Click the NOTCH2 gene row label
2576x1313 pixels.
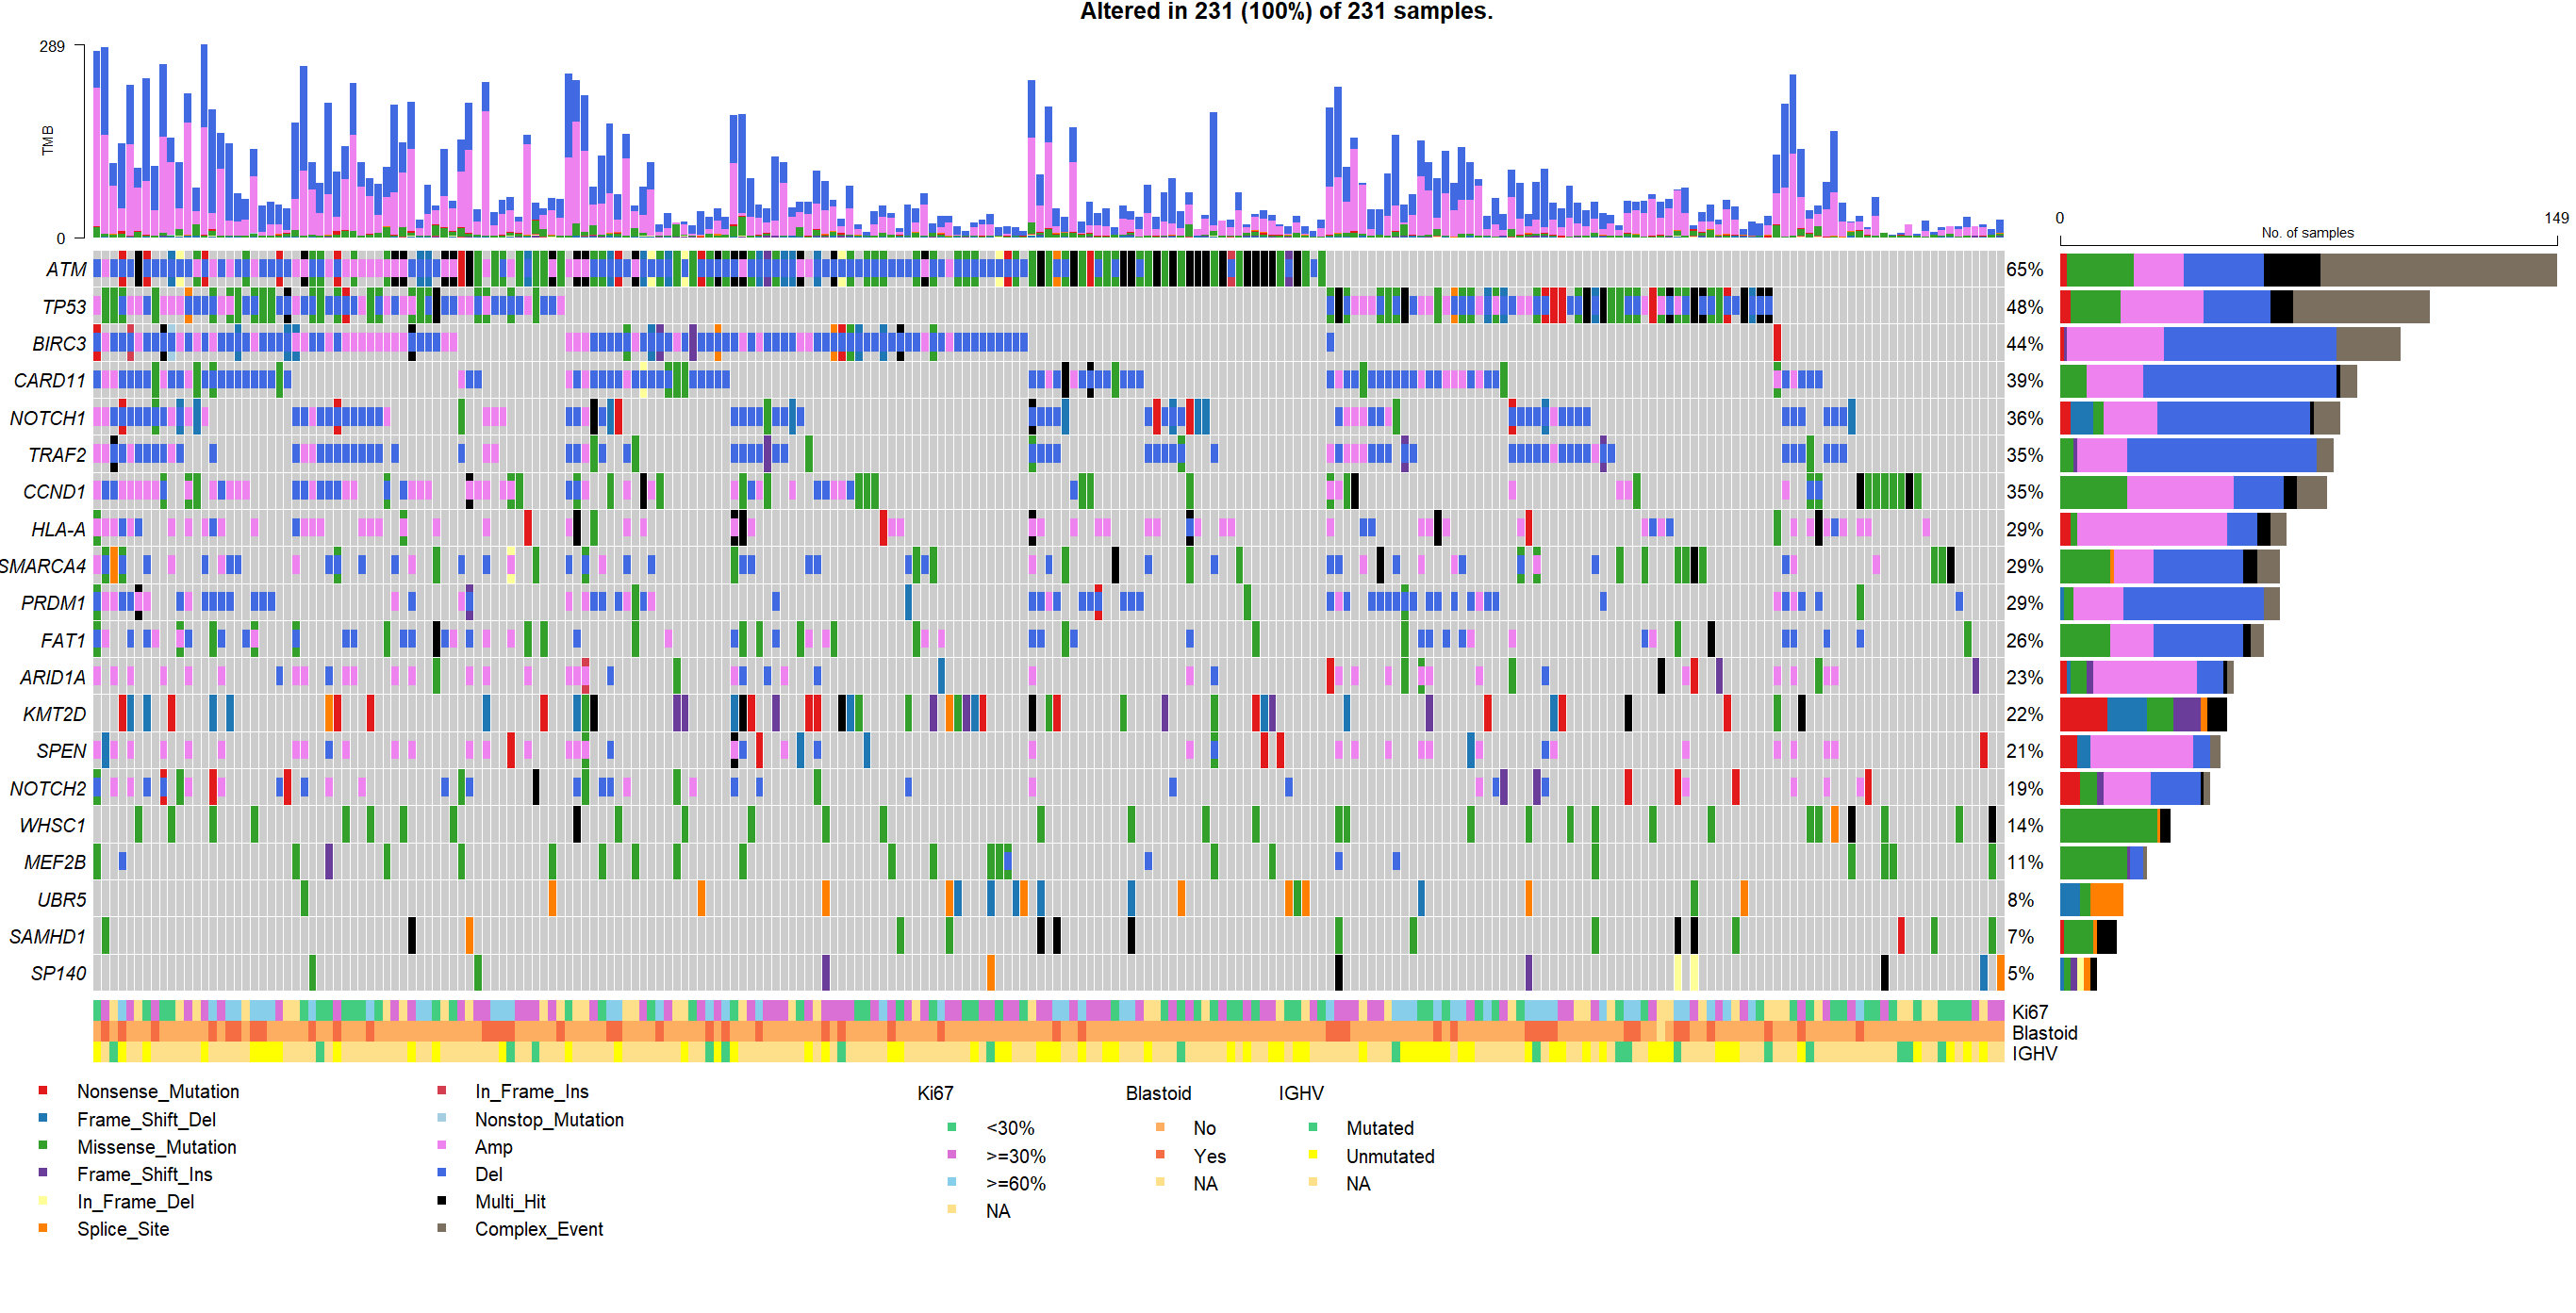[48, 788]
